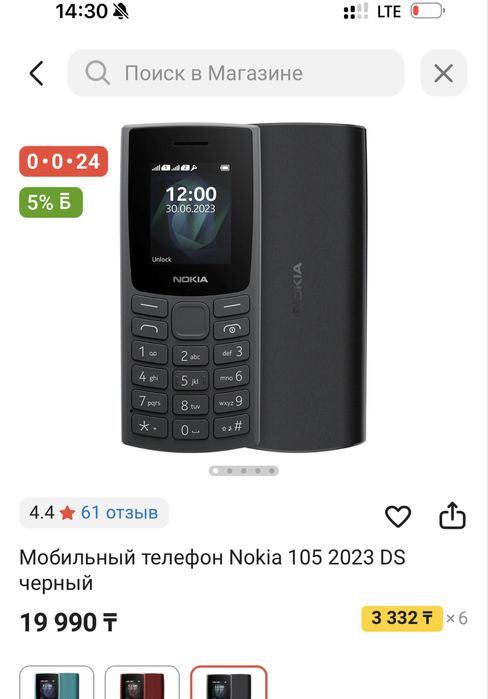This screenshot has height=699, width=488.
Task: Open the 61 отзыв reviews link
Action: tap(119, 513)
